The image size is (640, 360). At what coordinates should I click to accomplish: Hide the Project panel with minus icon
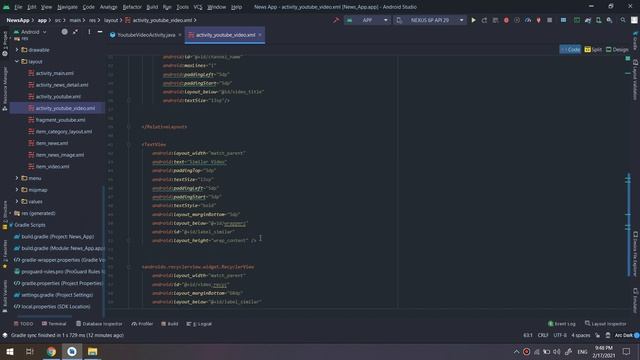coord(100,32)
